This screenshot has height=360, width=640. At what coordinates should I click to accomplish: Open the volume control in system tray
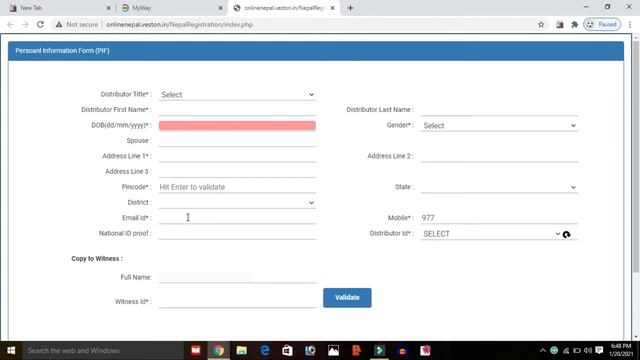coord(588,351)
